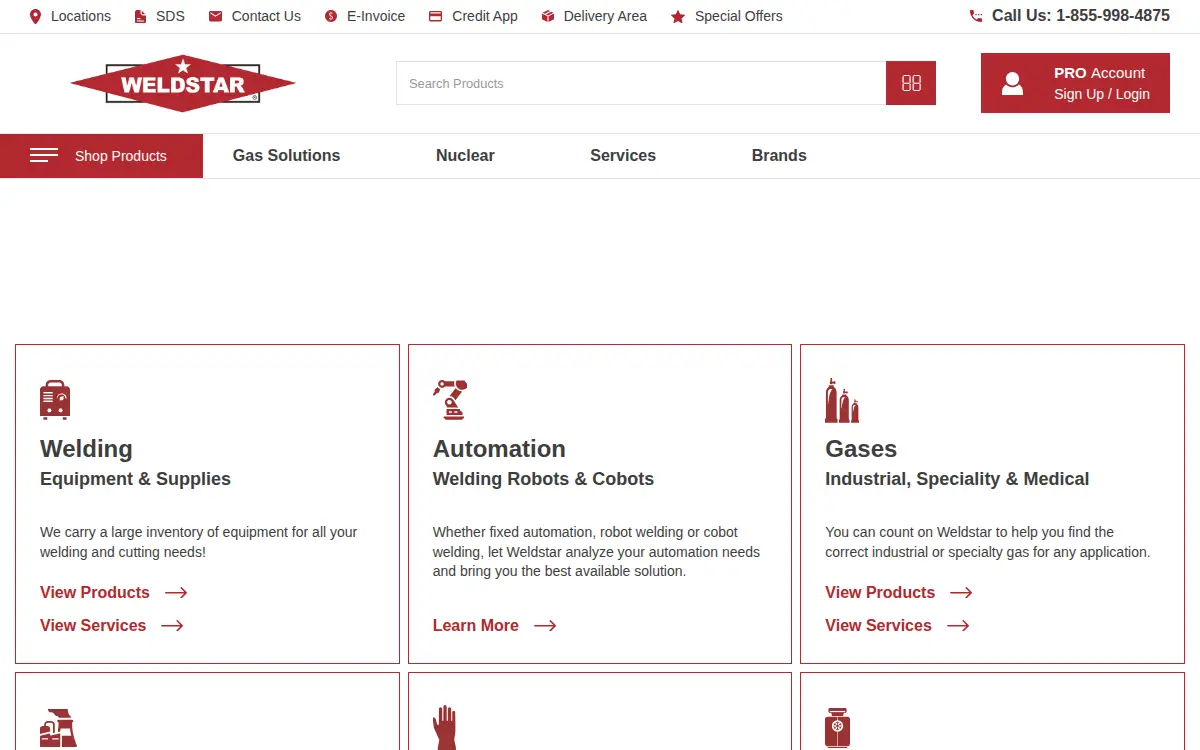
Task: Open the Credit App link
Action: tap(485, 16)
